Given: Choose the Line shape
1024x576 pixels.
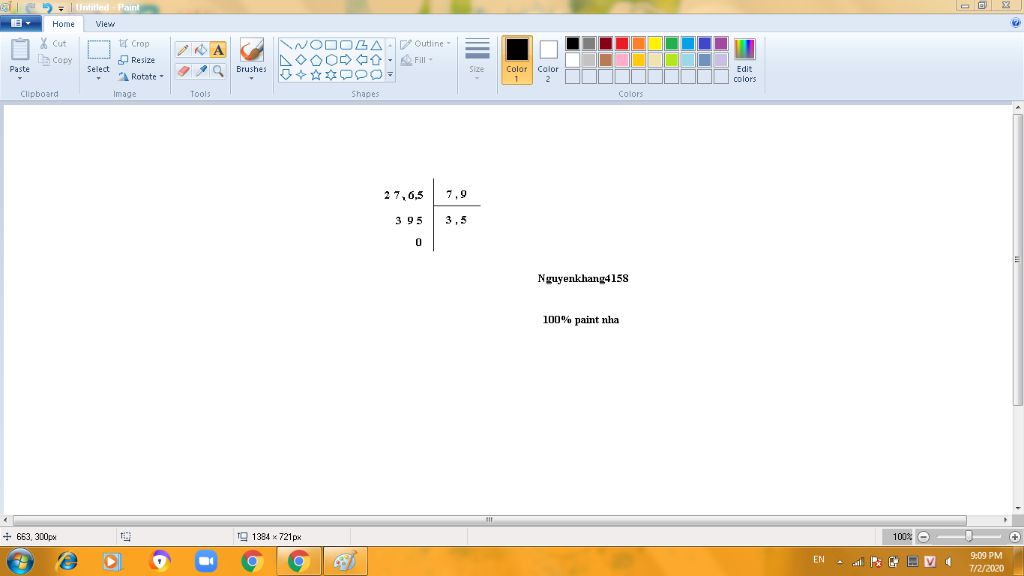Looking at the screenshot, I should 285,45.
